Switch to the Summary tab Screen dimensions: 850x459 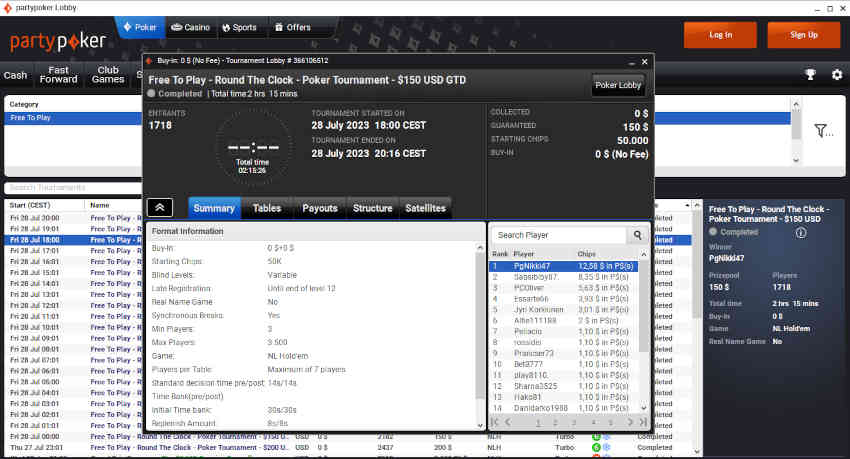pyautogui.click(x=214, y=208)
